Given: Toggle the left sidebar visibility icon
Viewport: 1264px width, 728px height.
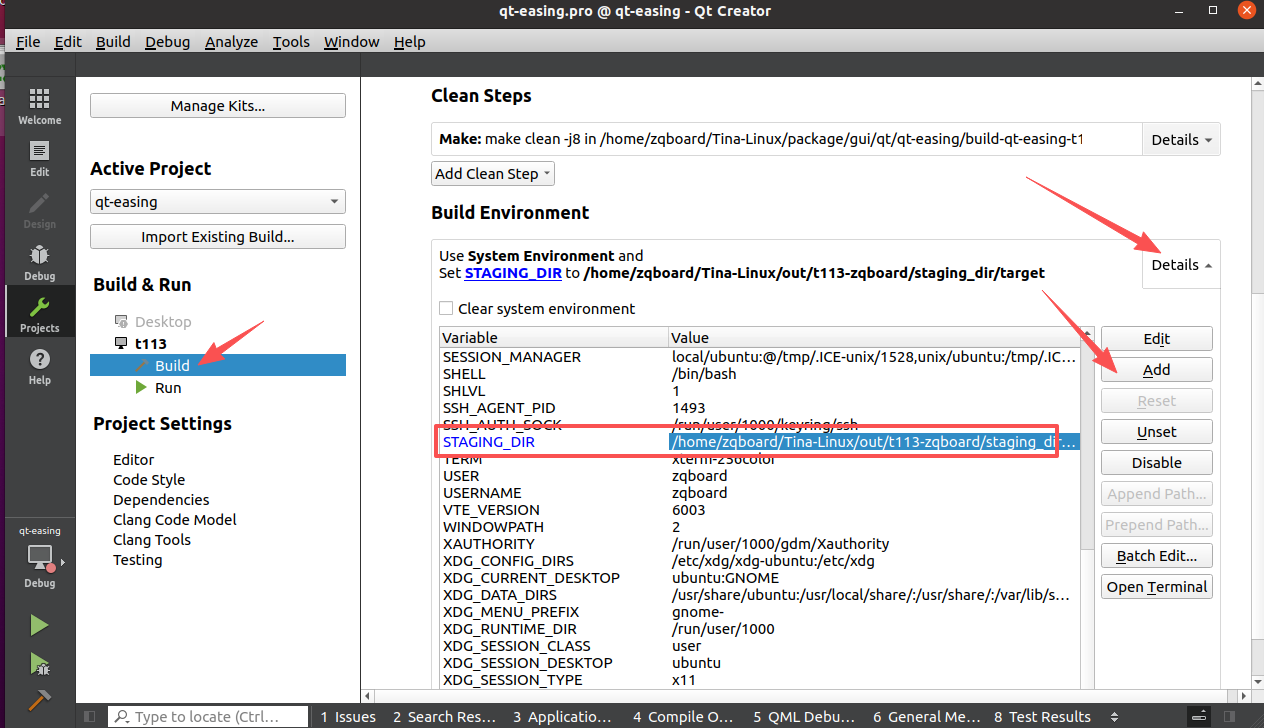Looking at the screenshot, I should click(x=89, y=716).
